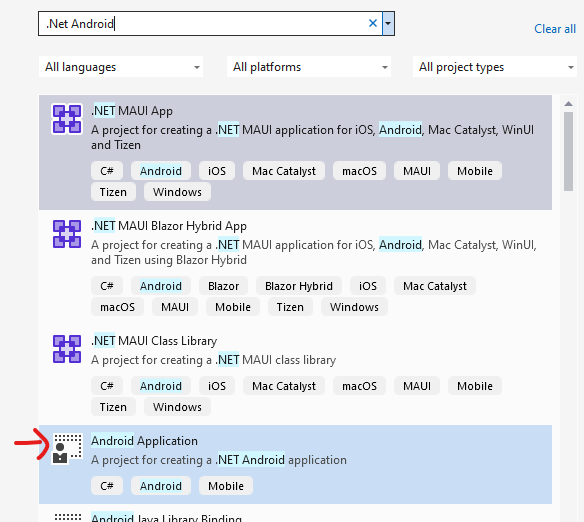Click the Android Application description text
Screen dimensions: 584x522
[219, 460]
